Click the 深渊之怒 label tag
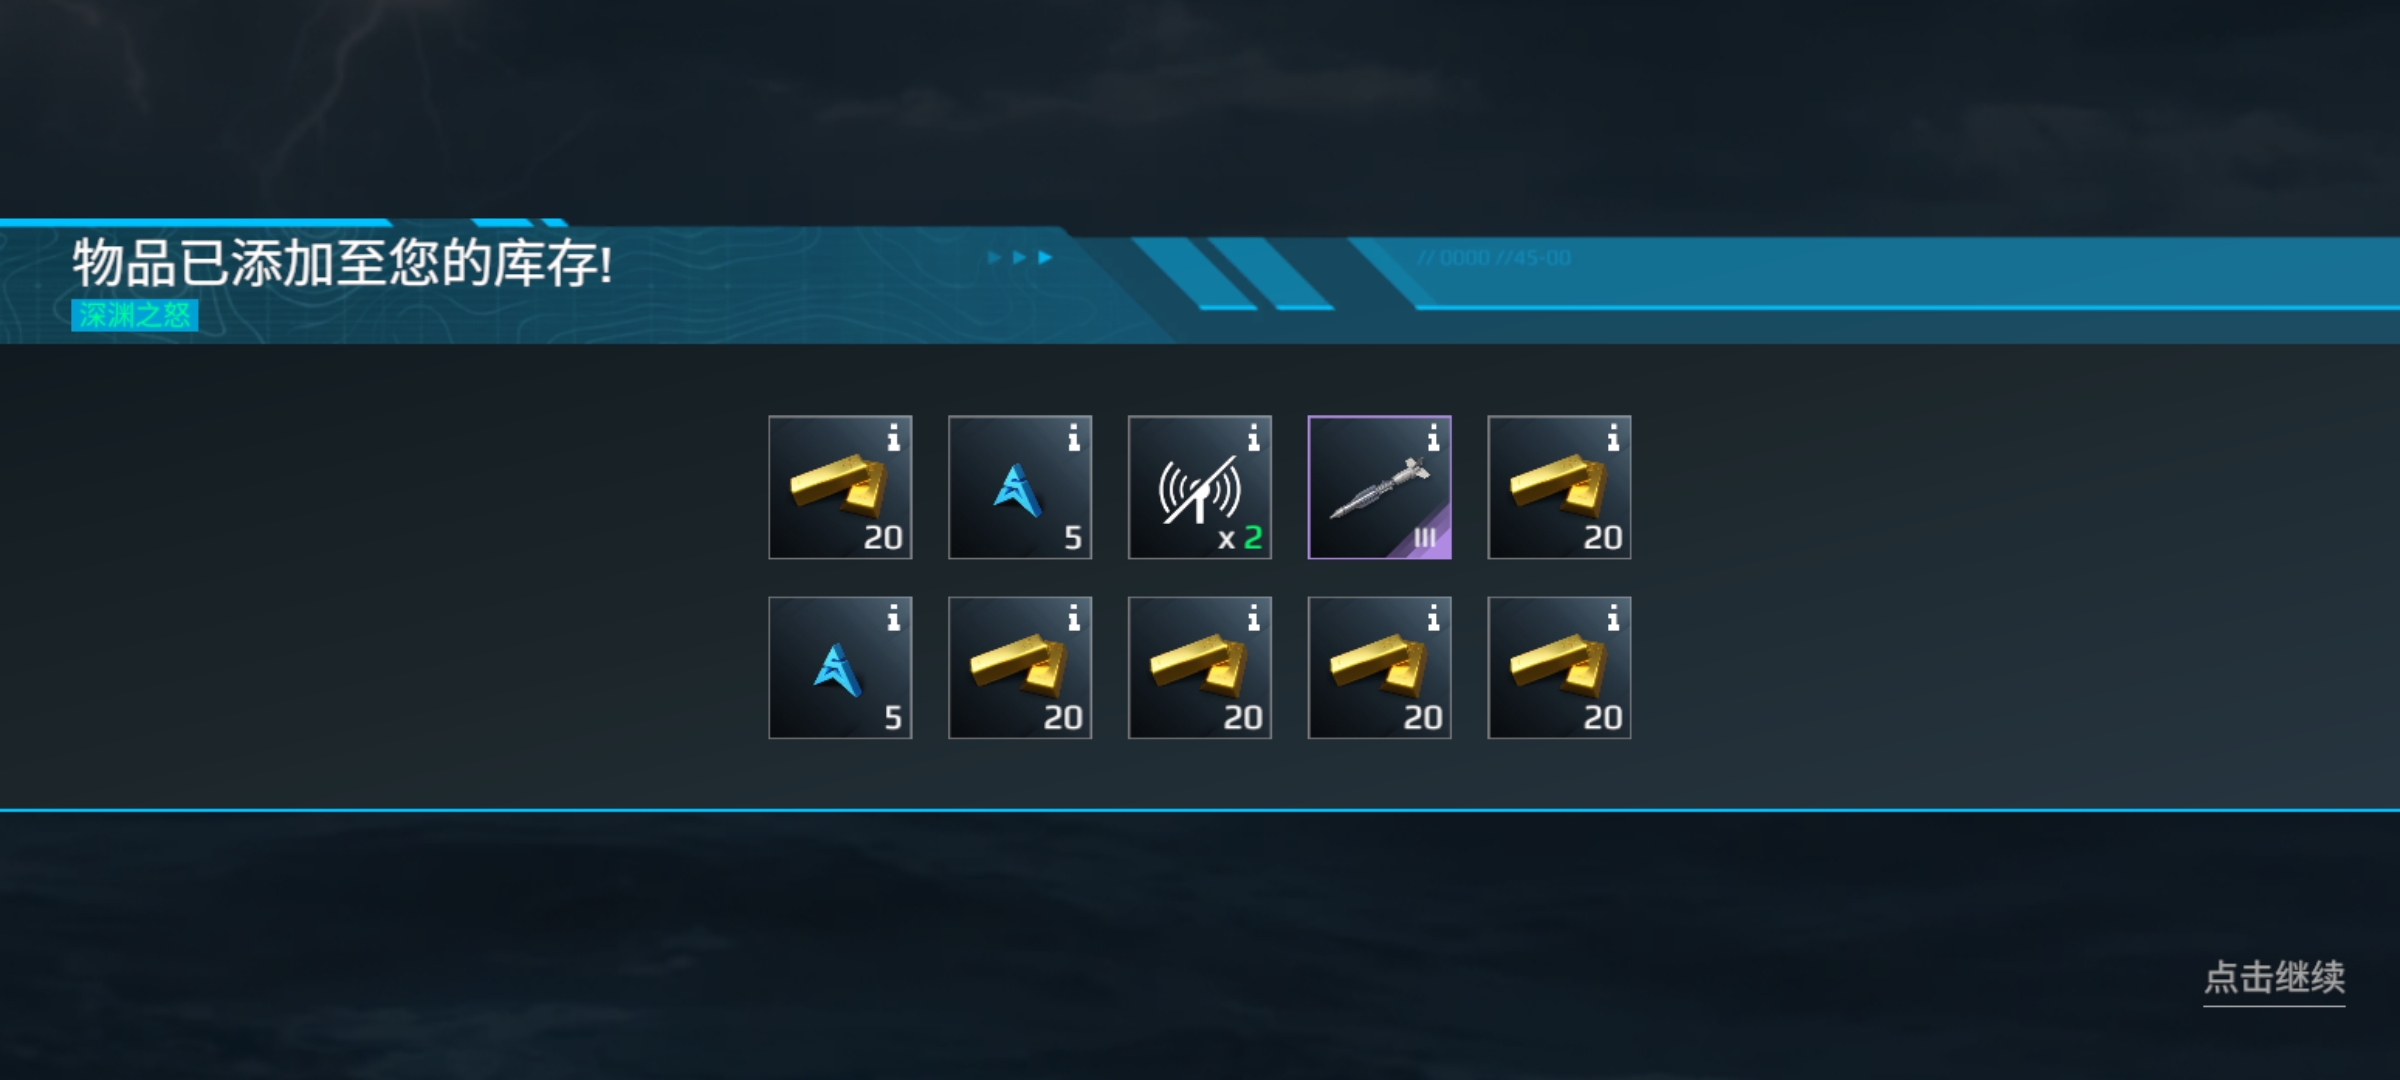Viewport: 2400px width, 1080px height. coord(135,315)
